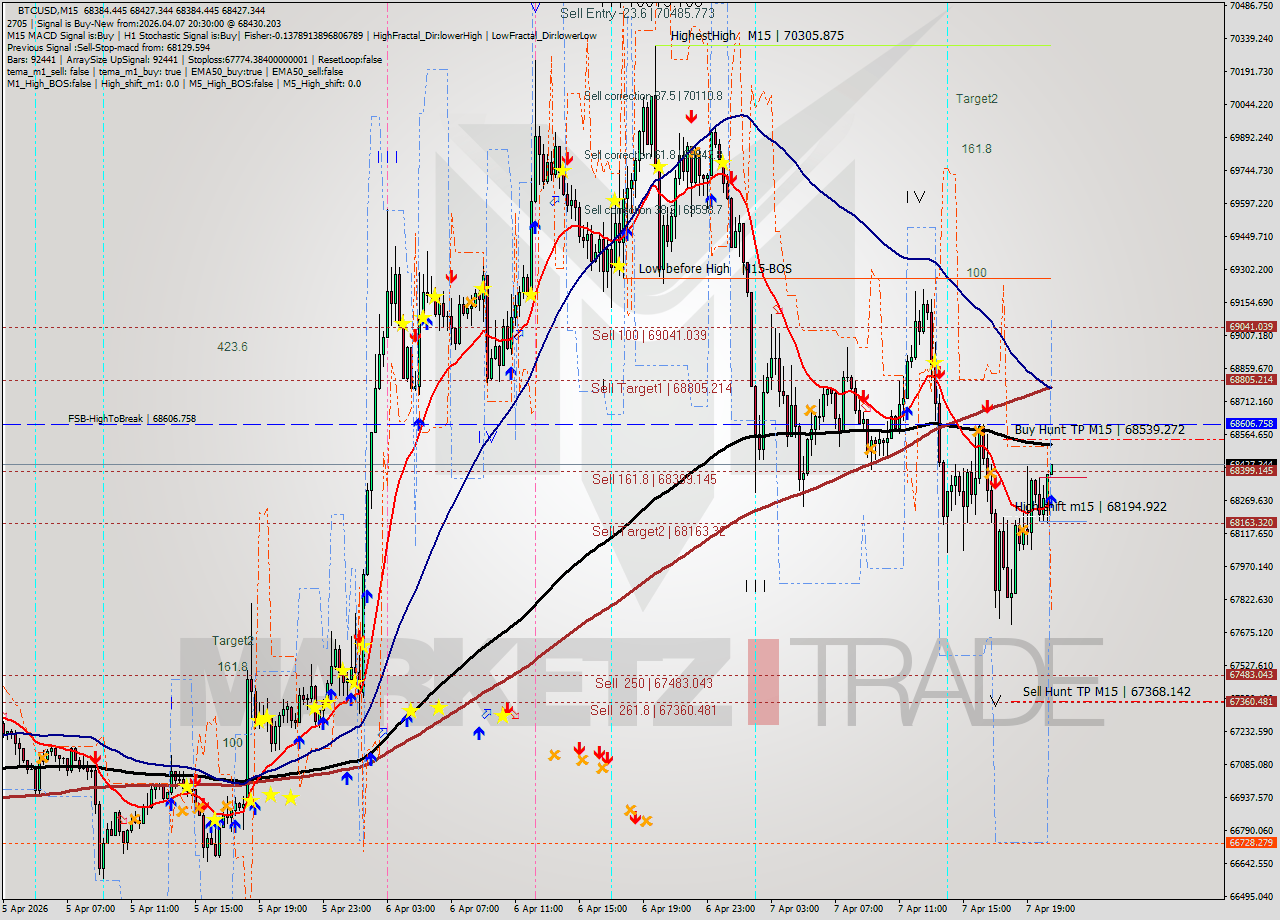This screenshot has width=1280, height=920.
Task: Select the yellow star below wave IV peak
Action: tap(935, 361)
